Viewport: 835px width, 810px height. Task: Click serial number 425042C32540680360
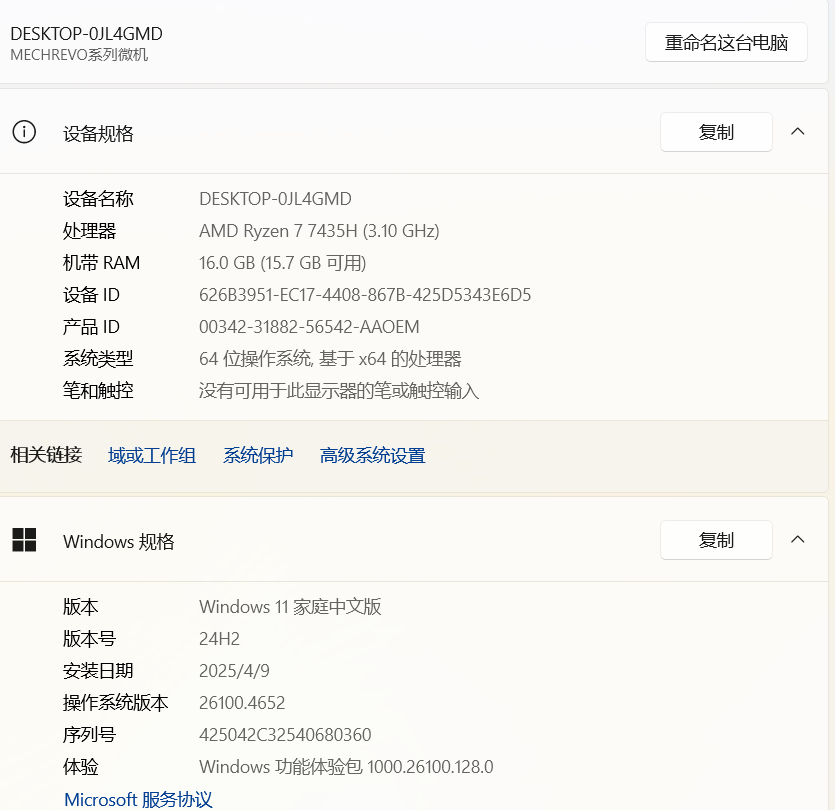tap(285, 735)
